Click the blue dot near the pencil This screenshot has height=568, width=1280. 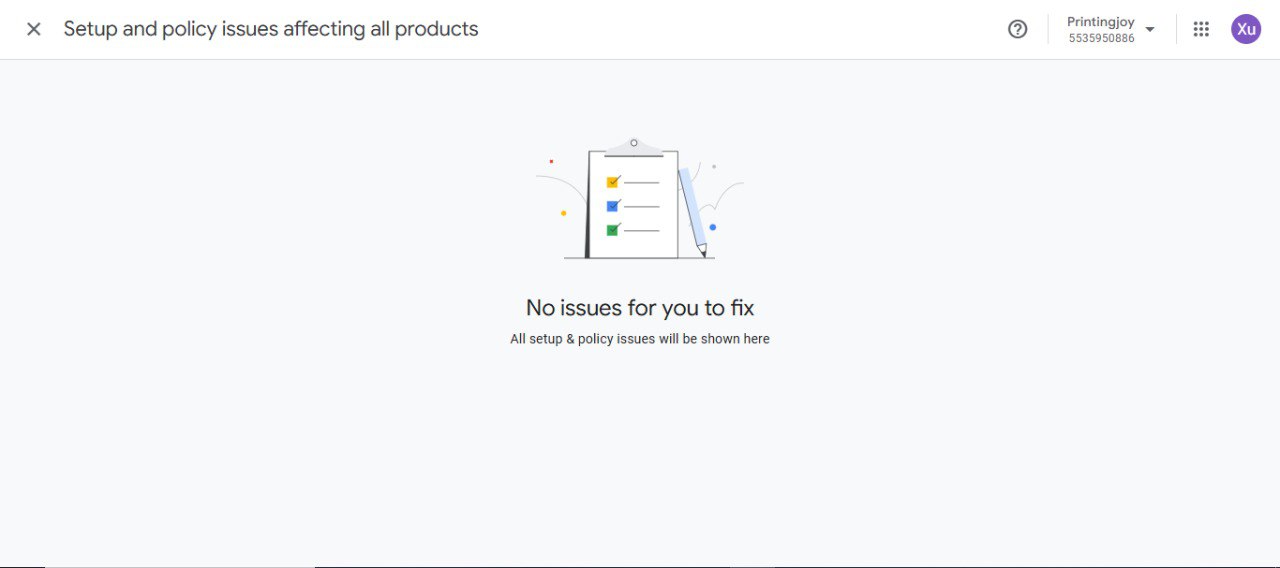(713, 227)
